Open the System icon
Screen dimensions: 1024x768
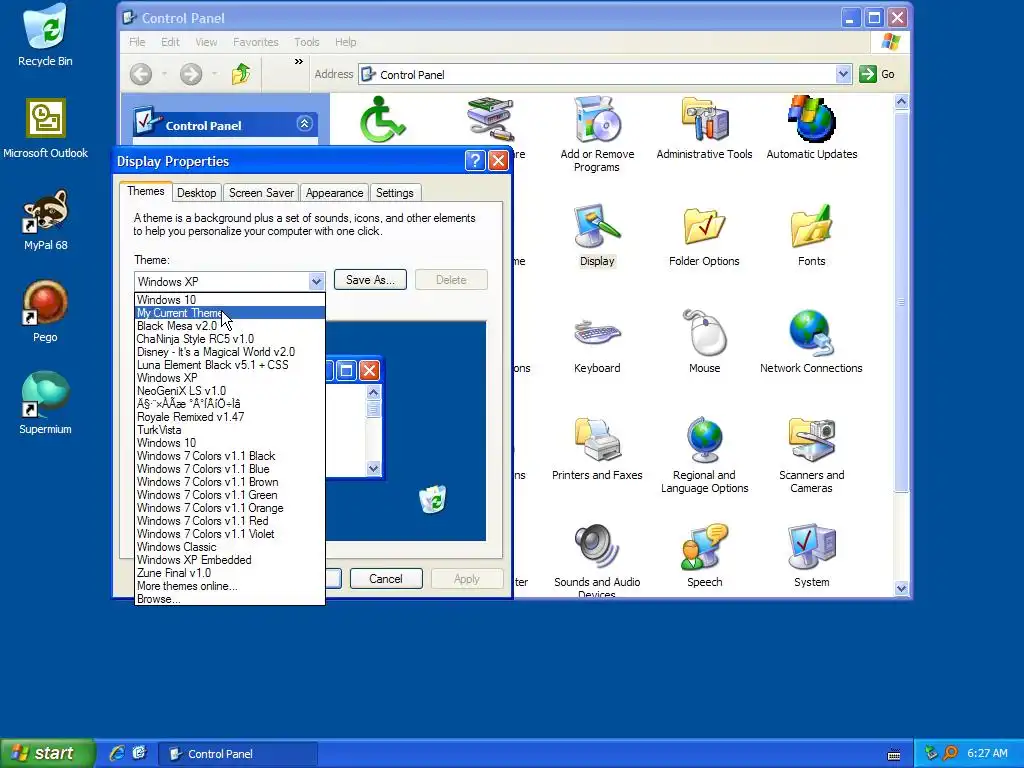811,556
